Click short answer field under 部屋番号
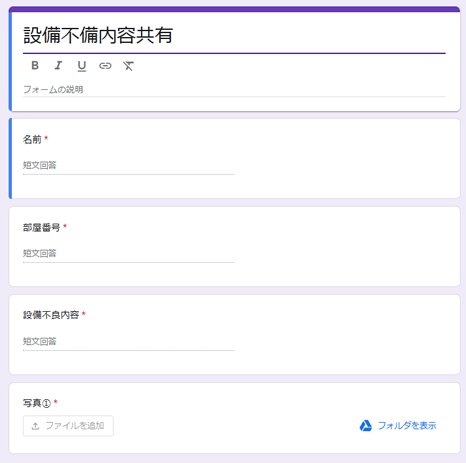Screen dimensions: 466x463 tap(129, 254)
